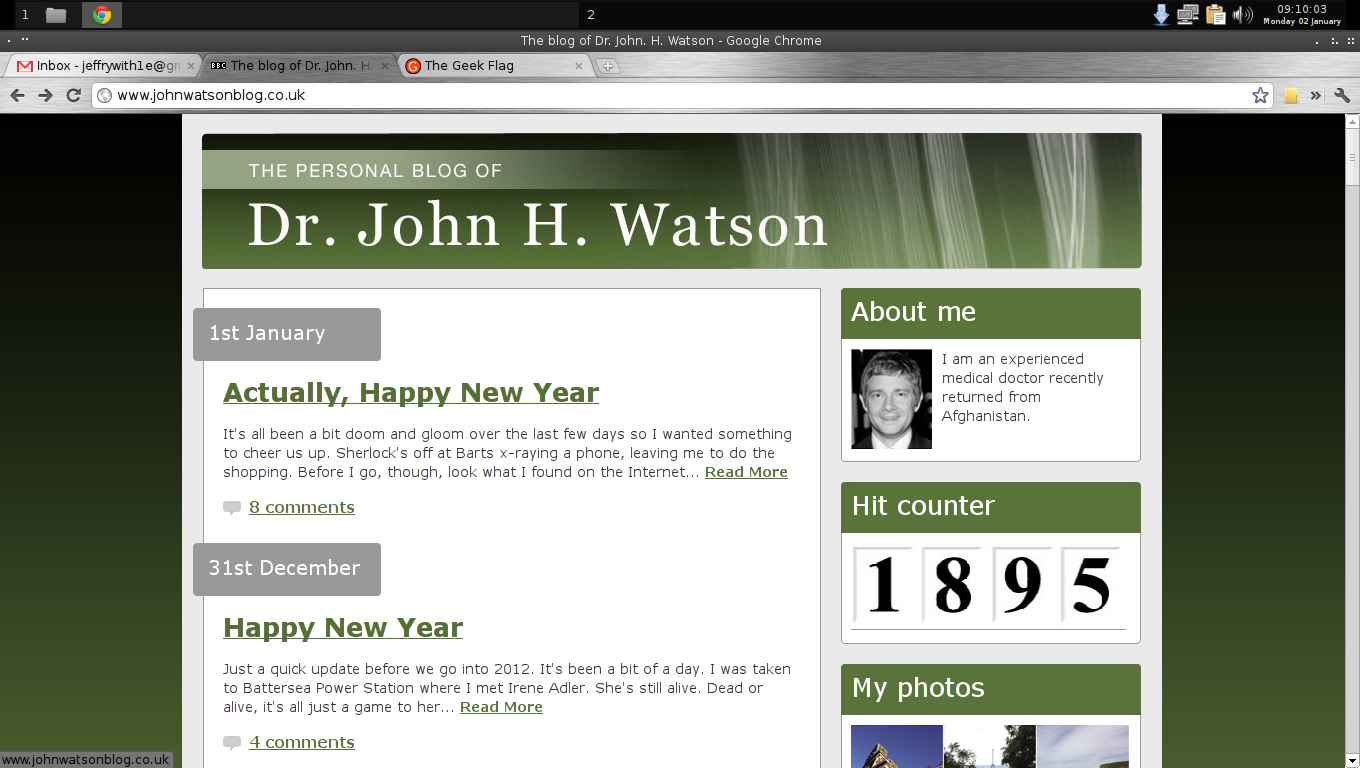Click the BBC favicon on the blog tab
Image resolution: width=1360 pixels, height=768 pixels.
219,65
